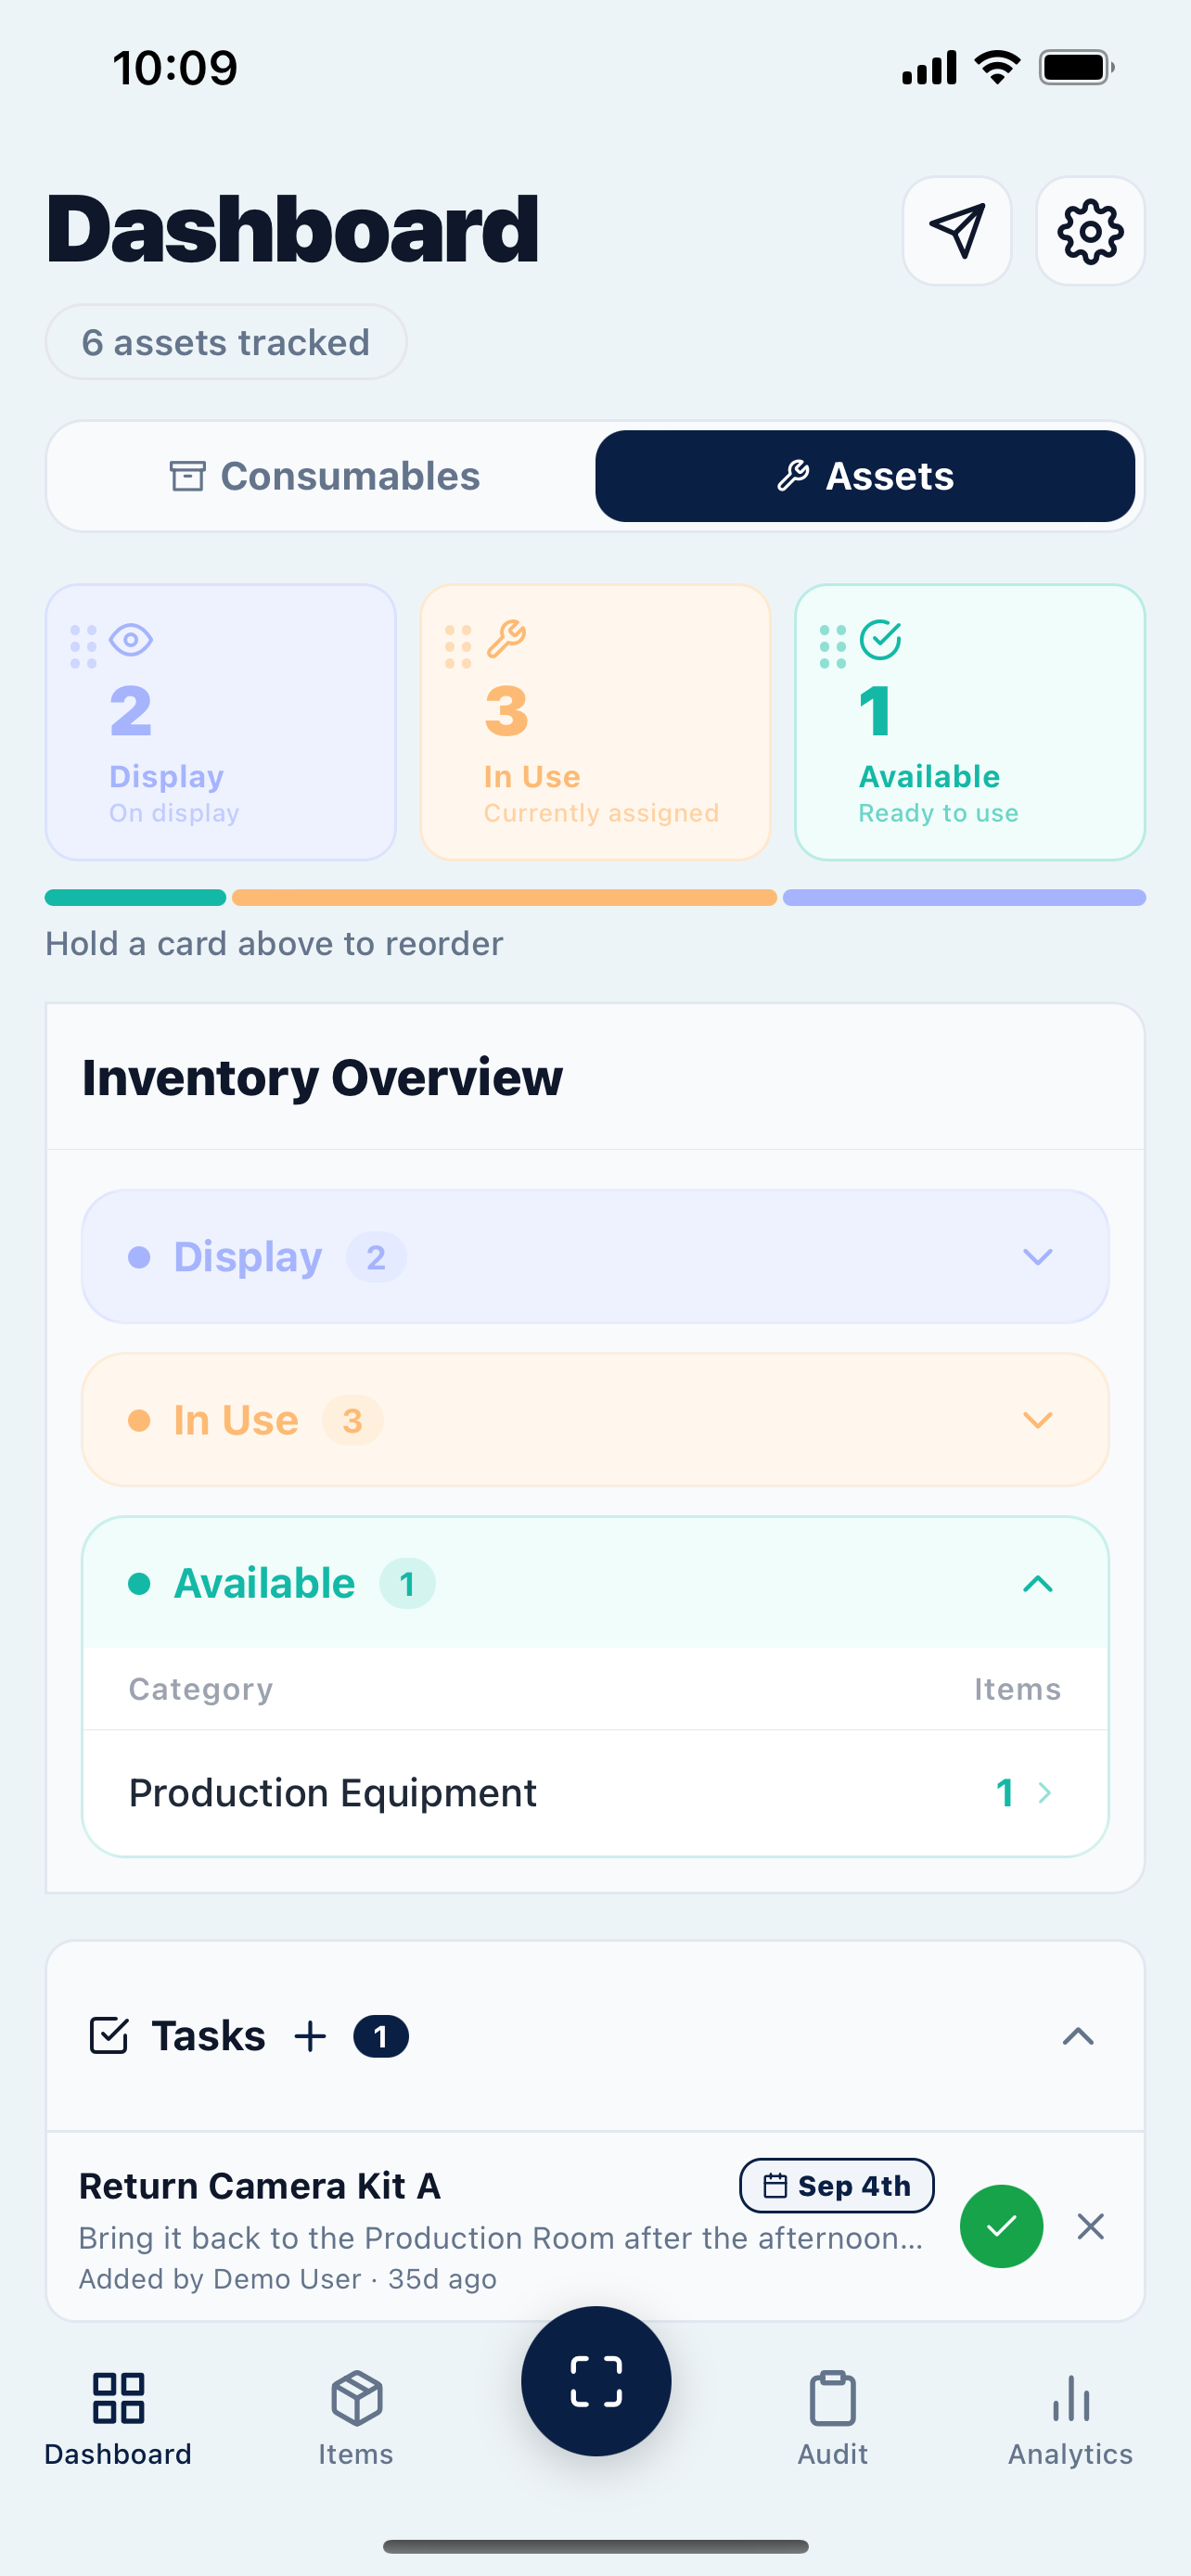This screenshot has width=1191, height=2576.
Task: Open the Audit tab
Action: (x=833, y=2418)
